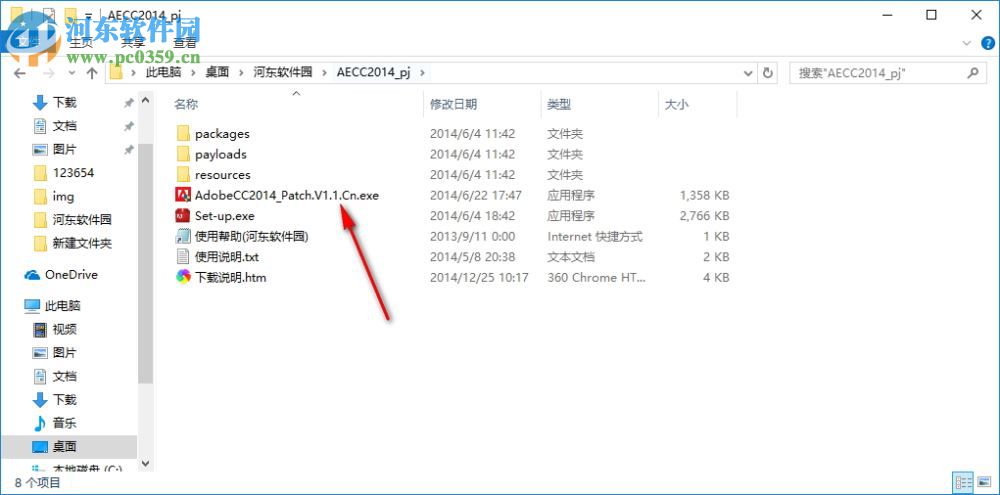The width and height of the screenshot is (1000, 495).
Task: Expand chevron after AECC2014_pj breadcrumb
Action: pos(422,73)
